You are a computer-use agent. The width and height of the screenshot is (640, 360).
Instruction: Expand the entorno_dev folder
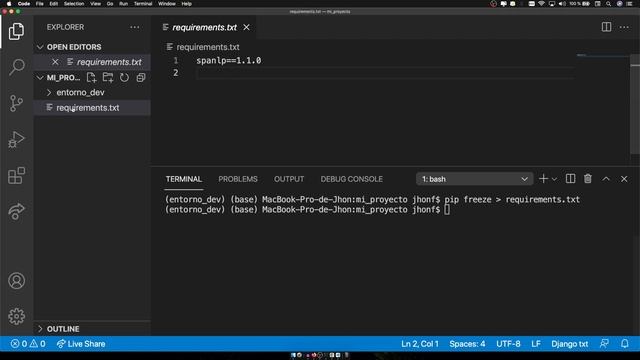pos(92,93)
